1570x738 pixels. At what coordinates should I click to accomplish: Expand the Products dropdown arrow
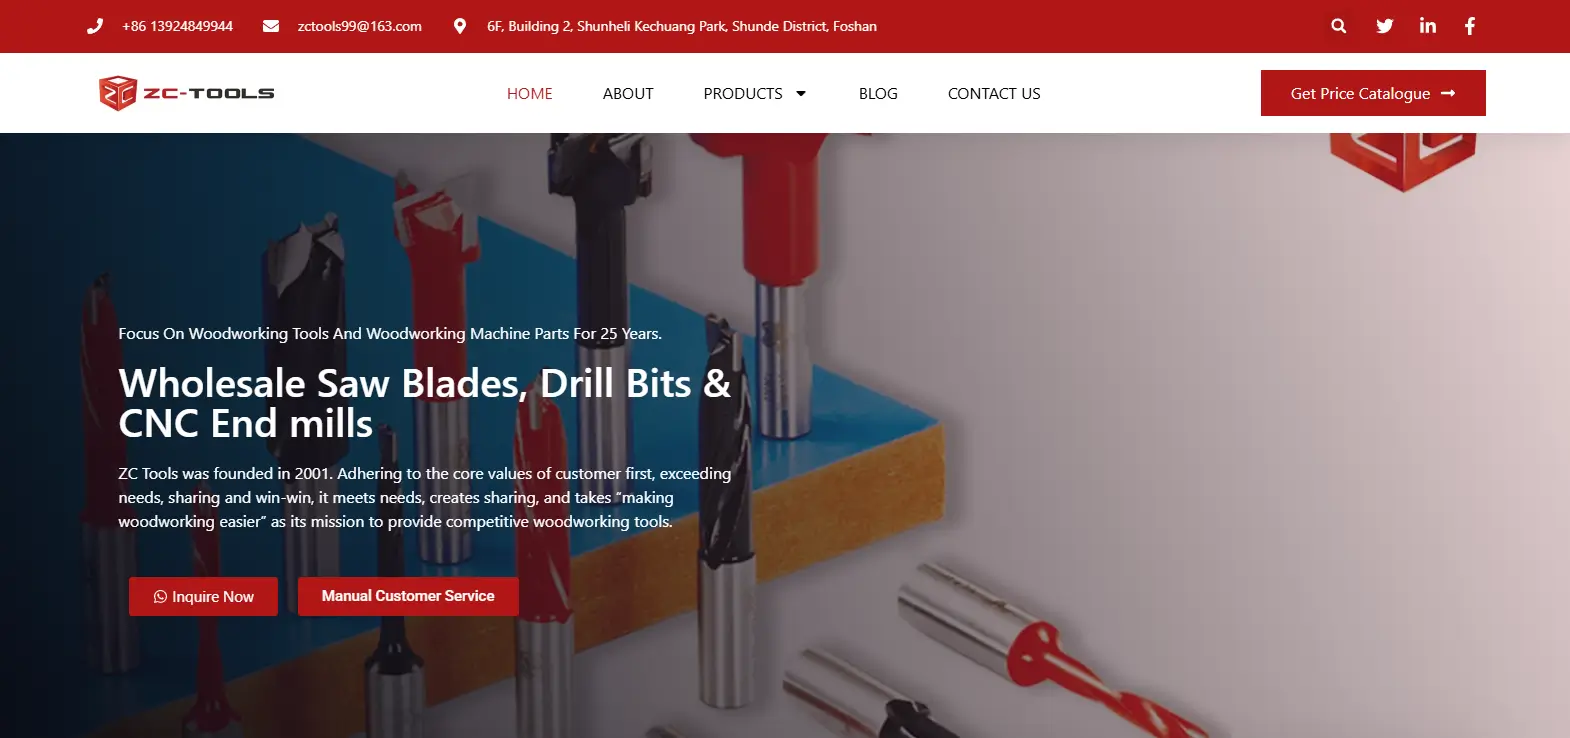tap(801, 94)
